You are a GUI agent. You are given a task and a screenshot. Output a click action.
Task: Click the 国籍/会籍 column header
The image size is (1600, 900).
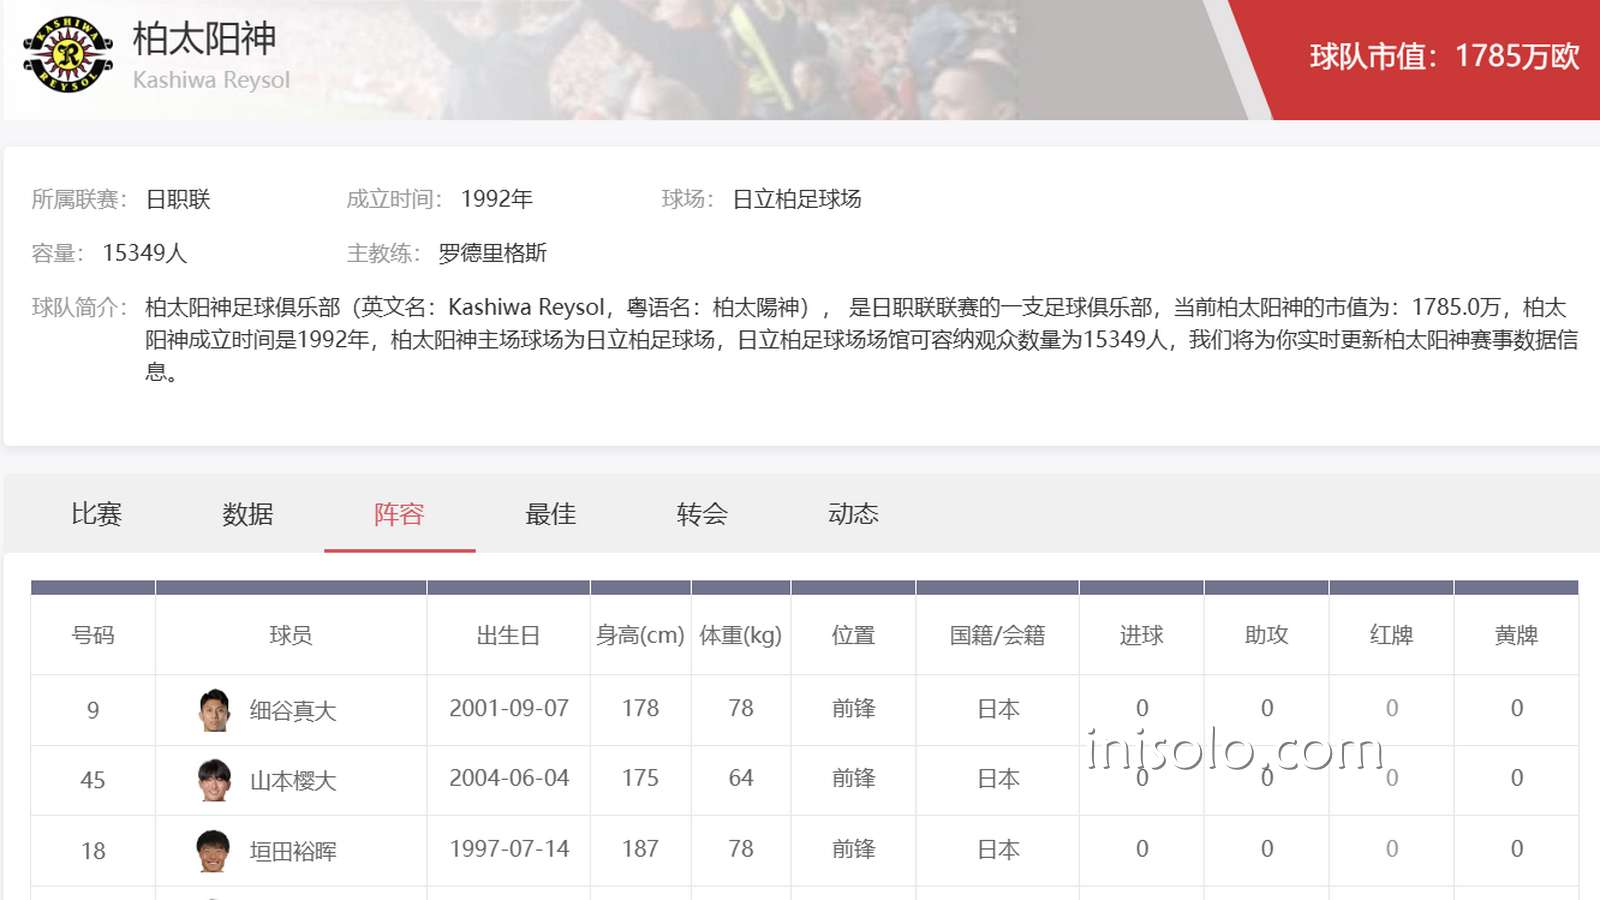tap(997, 635)
